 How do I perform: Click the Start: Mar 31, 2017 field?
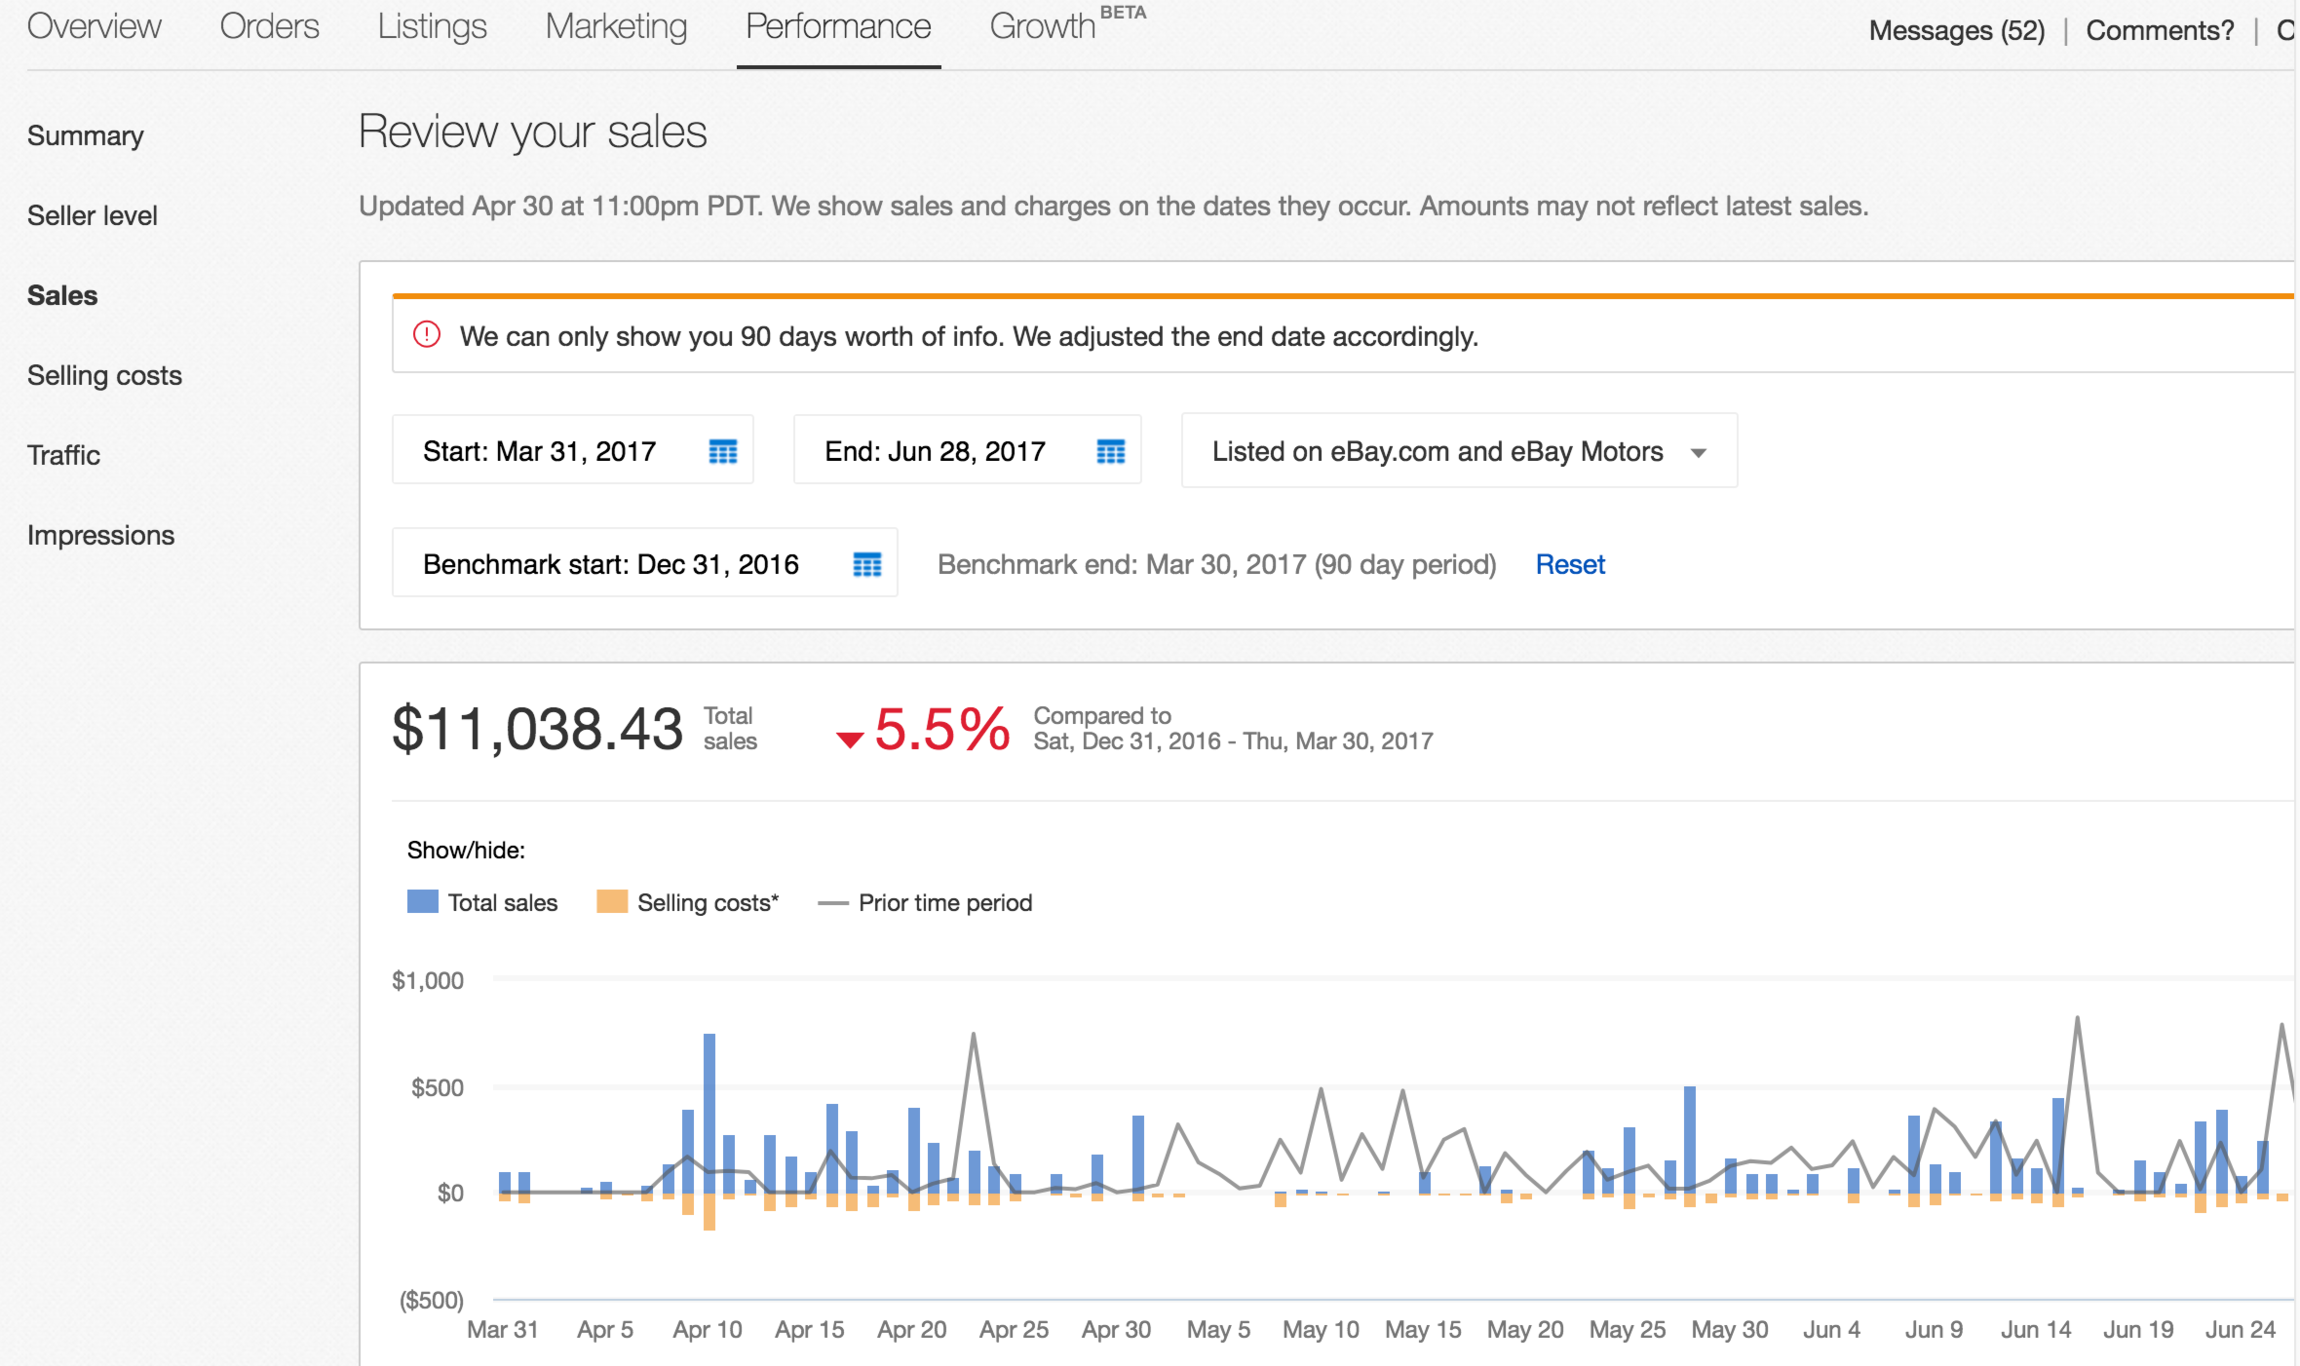click(540, 451)
